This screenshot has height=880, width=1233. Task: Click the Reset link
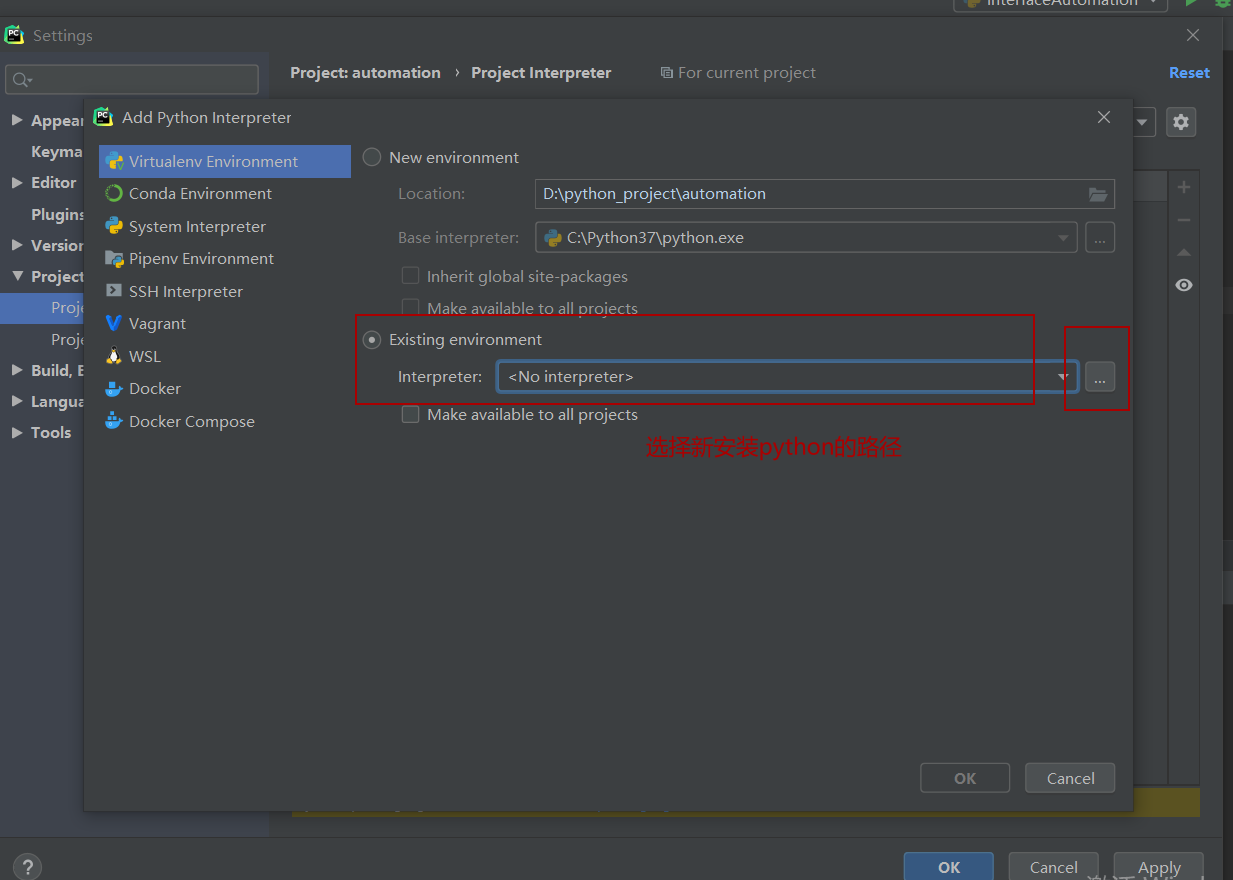[x=1189, y=72]
